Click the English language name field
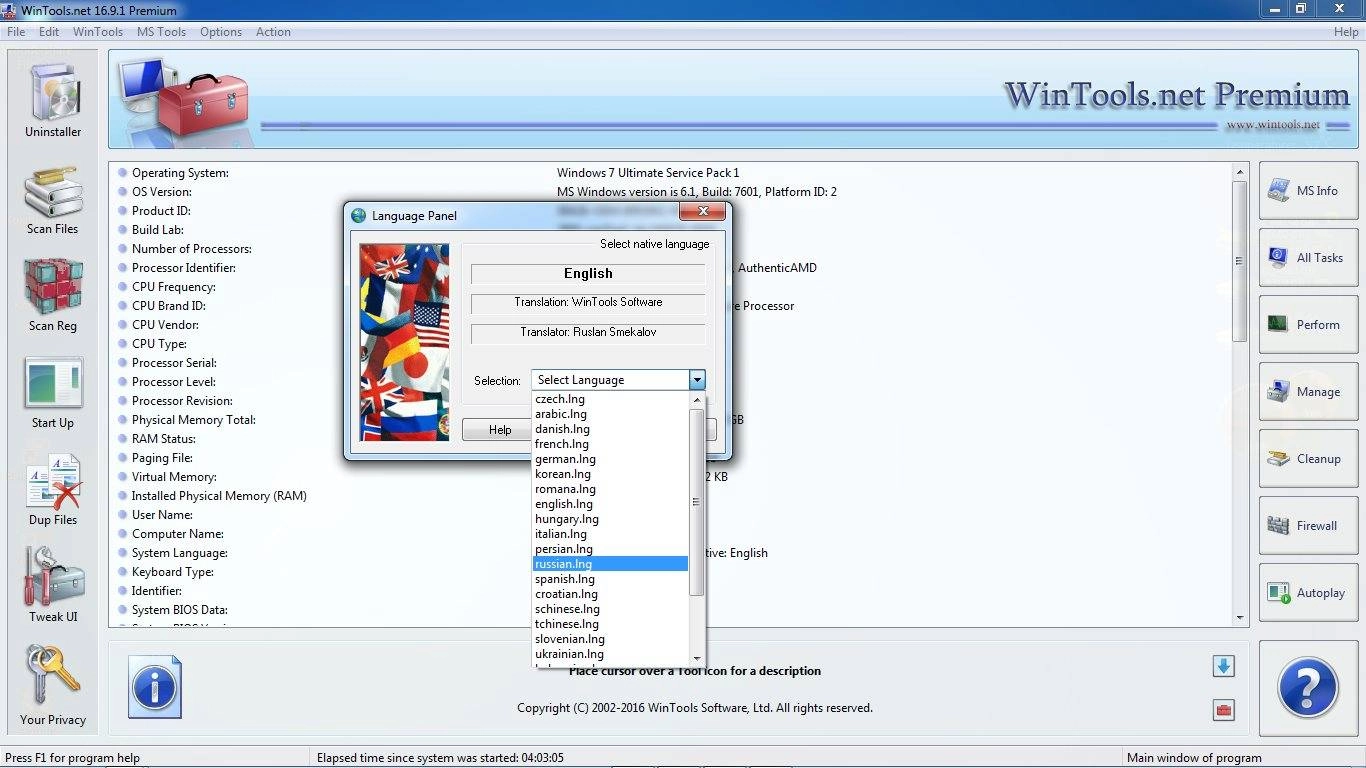This screenshot has height=768, width=1366. point(588,273)
